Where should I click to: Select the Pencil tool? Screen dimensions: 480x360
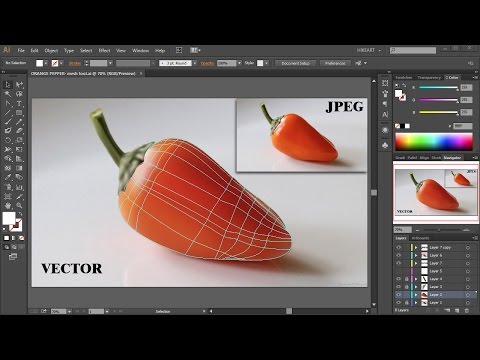tap(19, 122)
